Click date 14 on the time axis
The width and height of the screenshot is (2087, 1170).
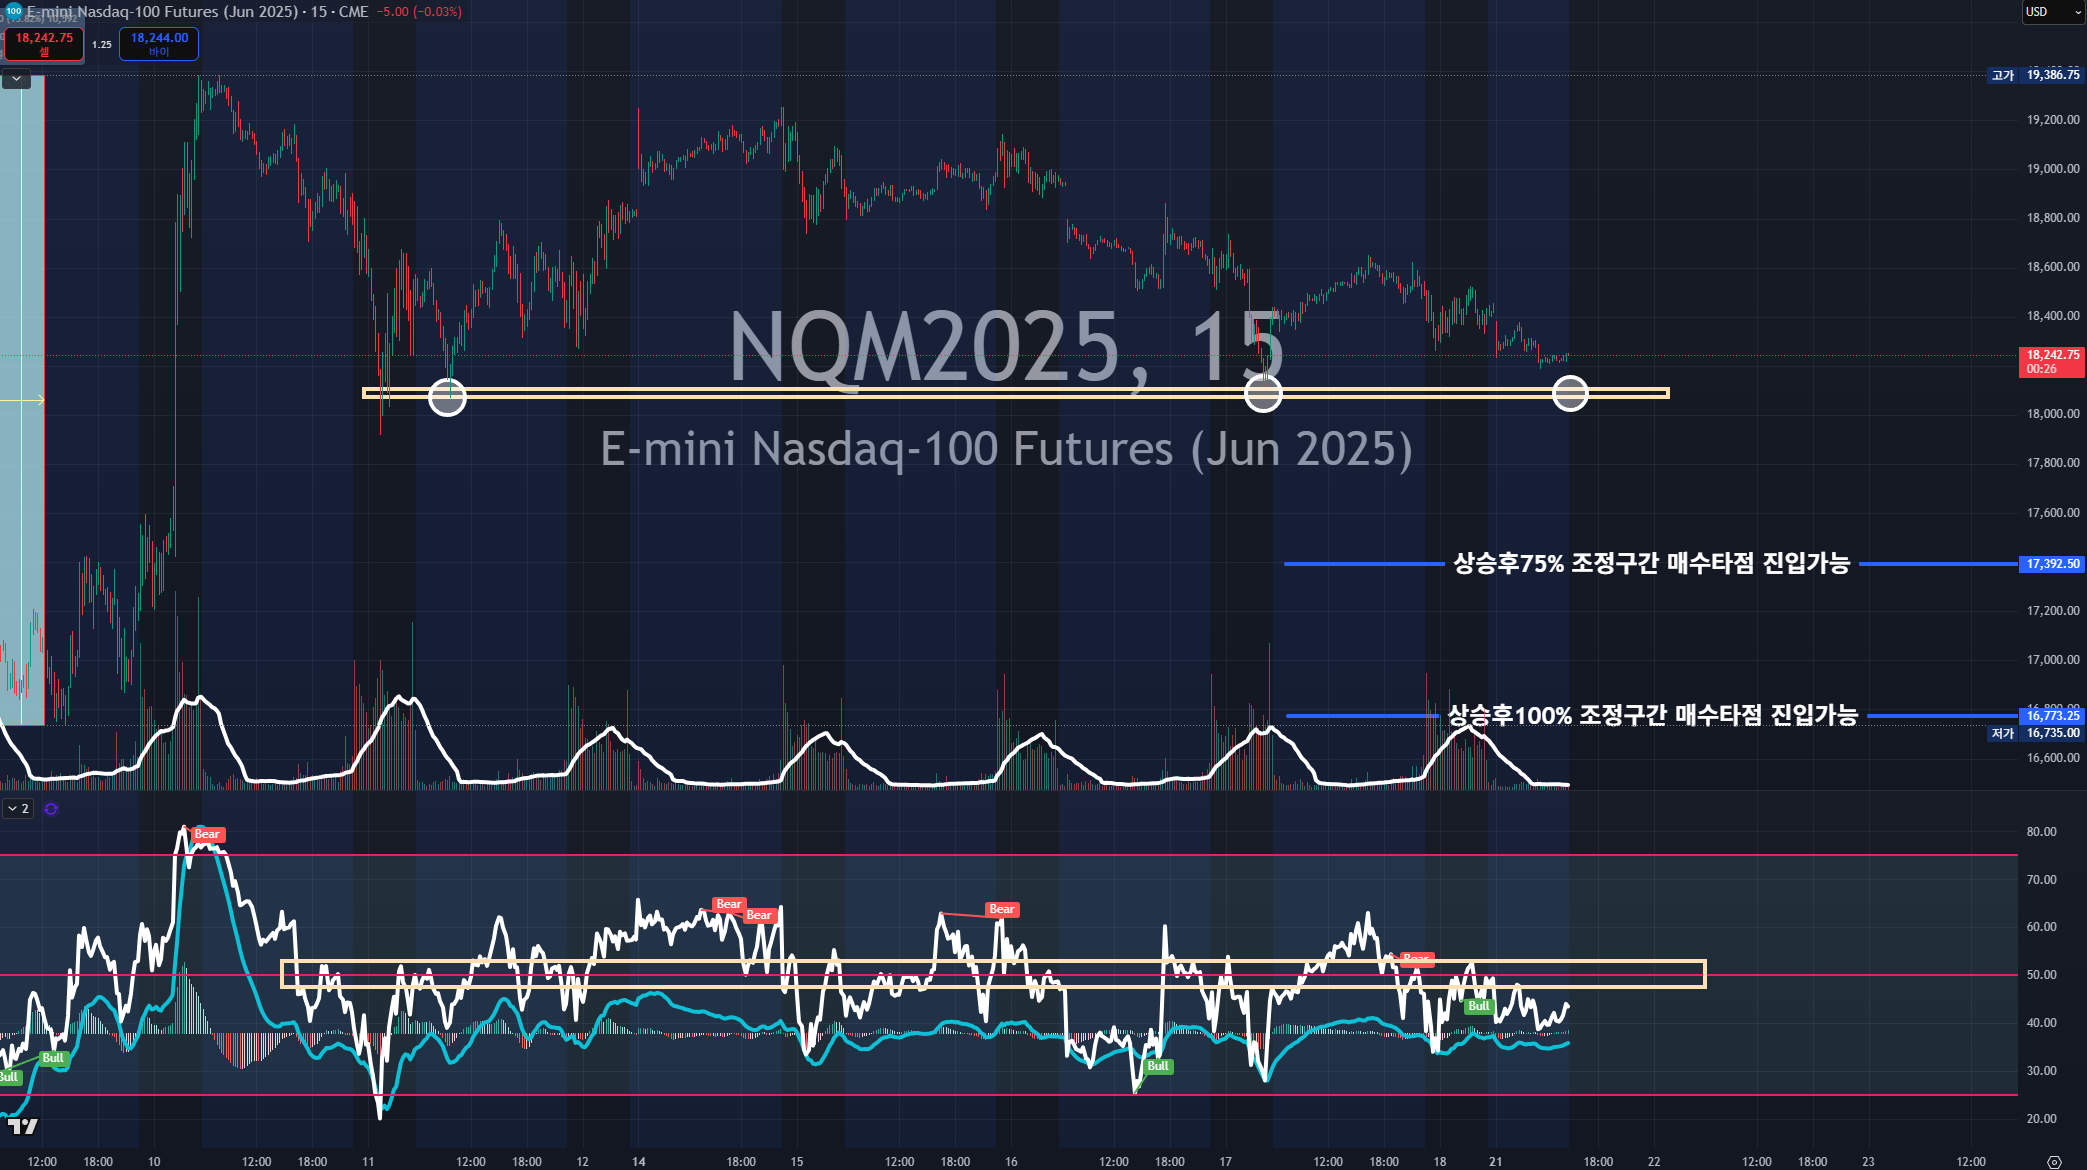point(639,1161)
